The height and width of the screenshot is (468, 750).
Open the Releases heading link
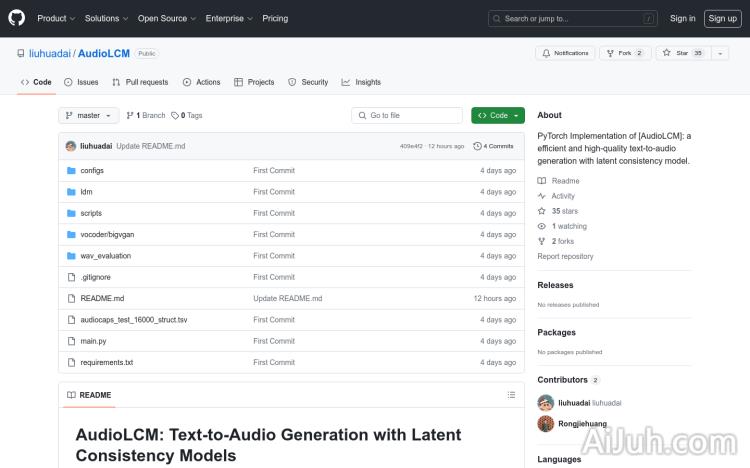click(x=555, y=285)
